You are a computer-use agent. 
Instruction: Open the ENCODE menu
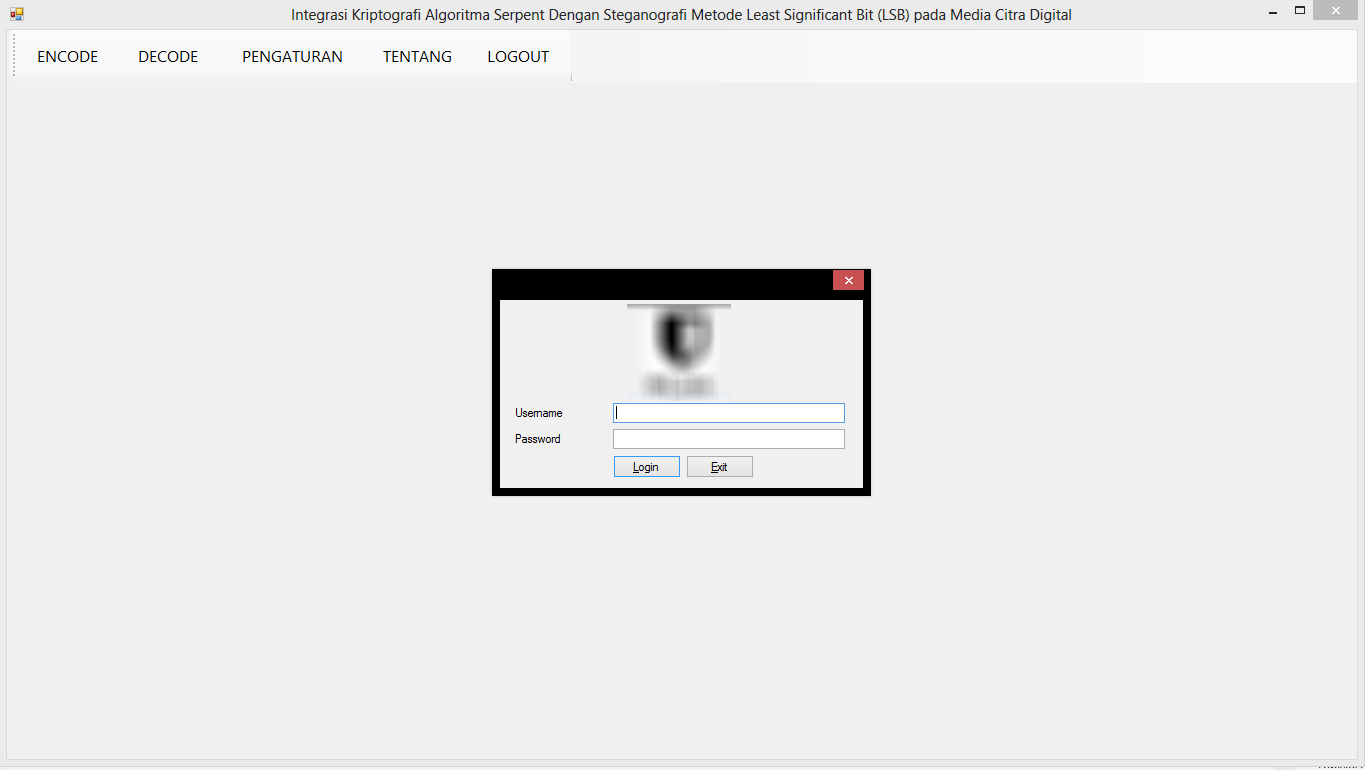click(68, 57)
